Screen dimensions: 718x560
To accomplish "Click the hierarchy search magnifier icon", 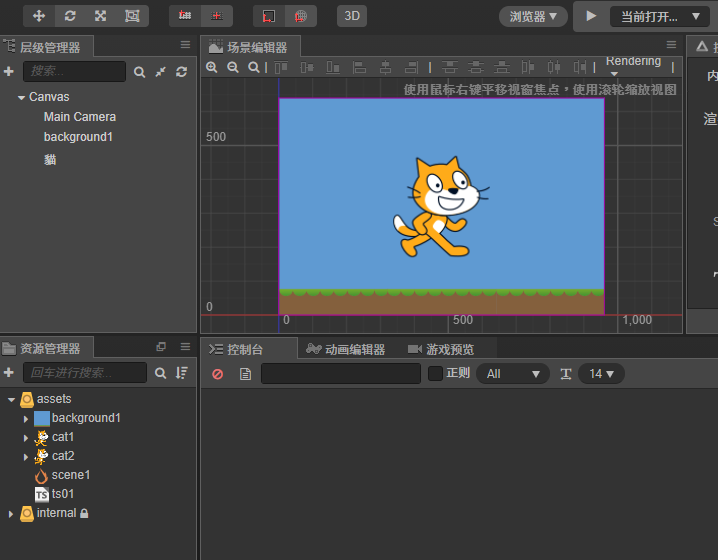I will [x=139, y=72].
